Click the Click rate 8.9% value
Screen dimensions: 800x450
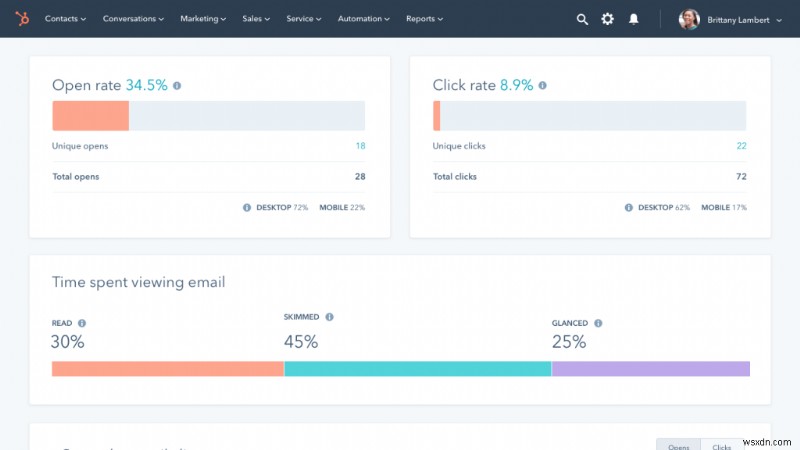pyautogui.click(x=516, y=85)
